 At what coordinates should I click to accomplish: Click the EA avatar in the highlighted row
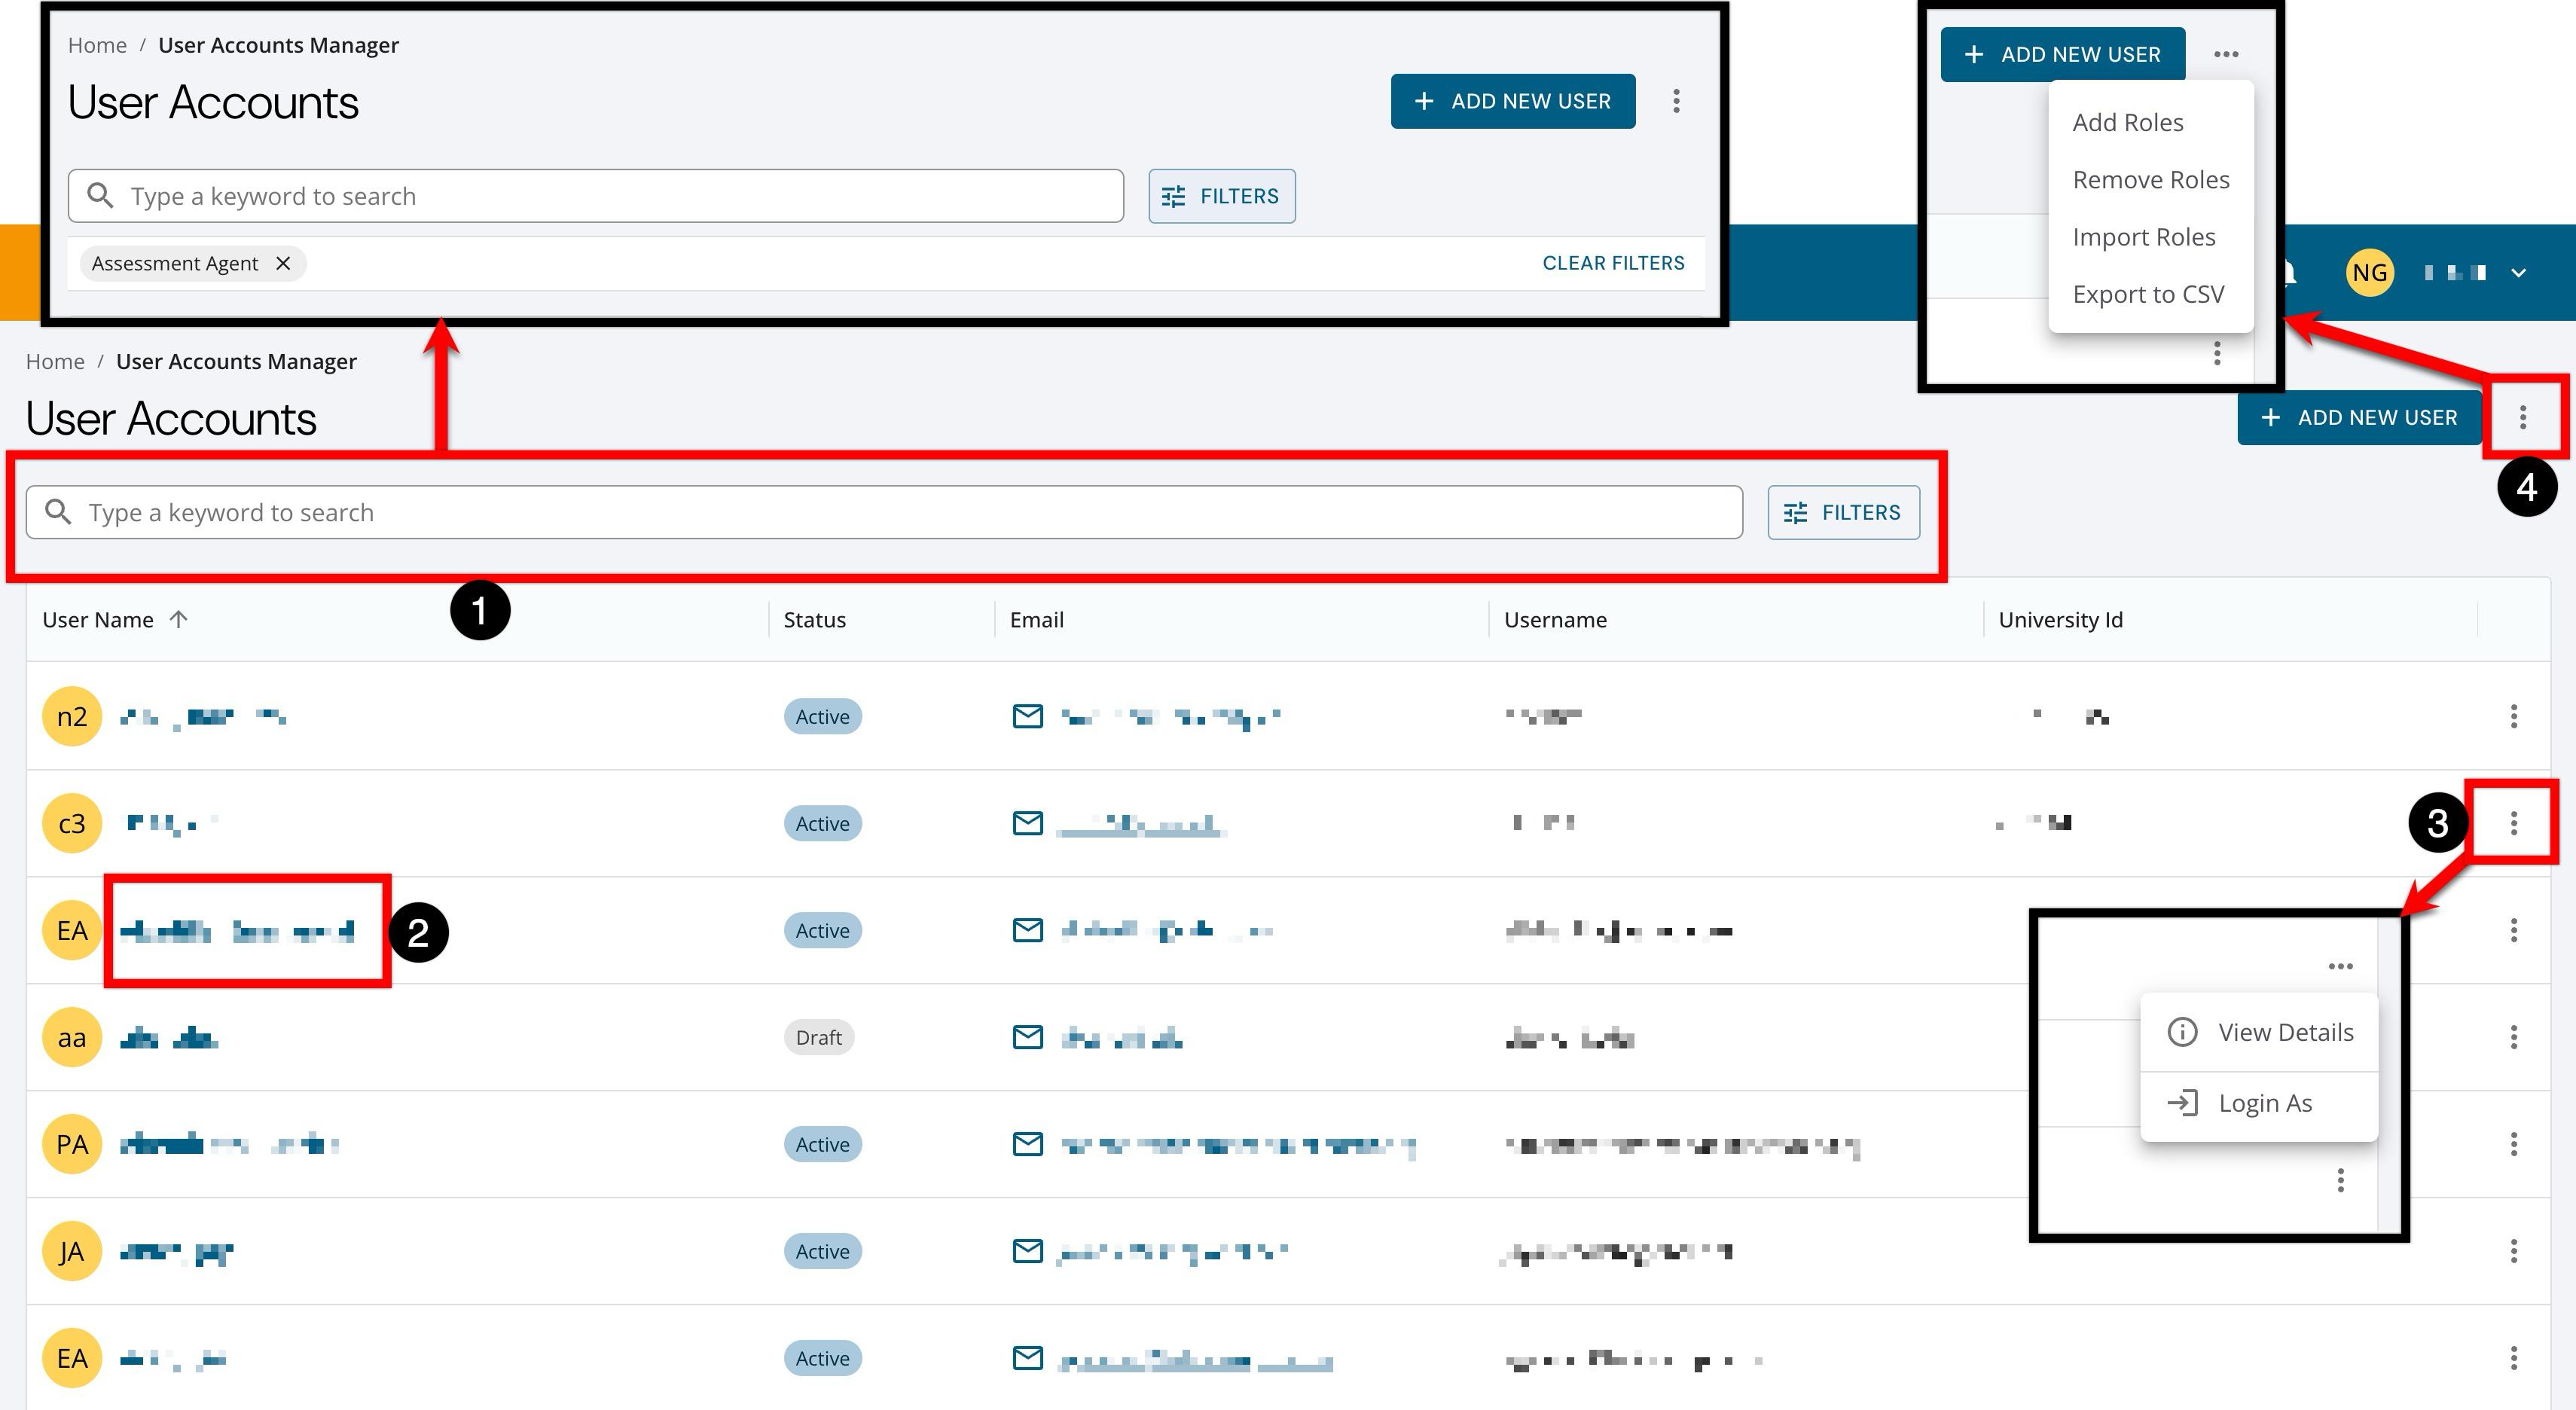[72, 930]
